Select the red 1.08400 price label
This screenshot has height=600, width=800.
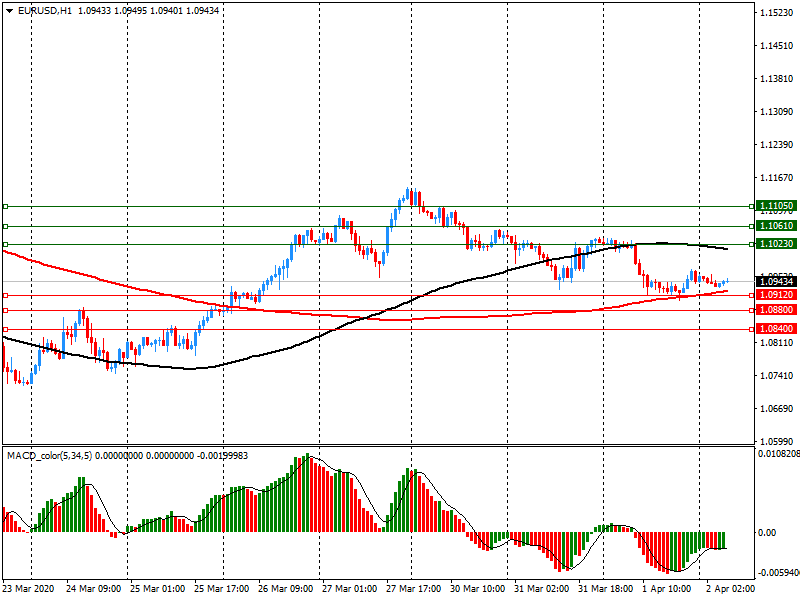(x=777, y=329)
